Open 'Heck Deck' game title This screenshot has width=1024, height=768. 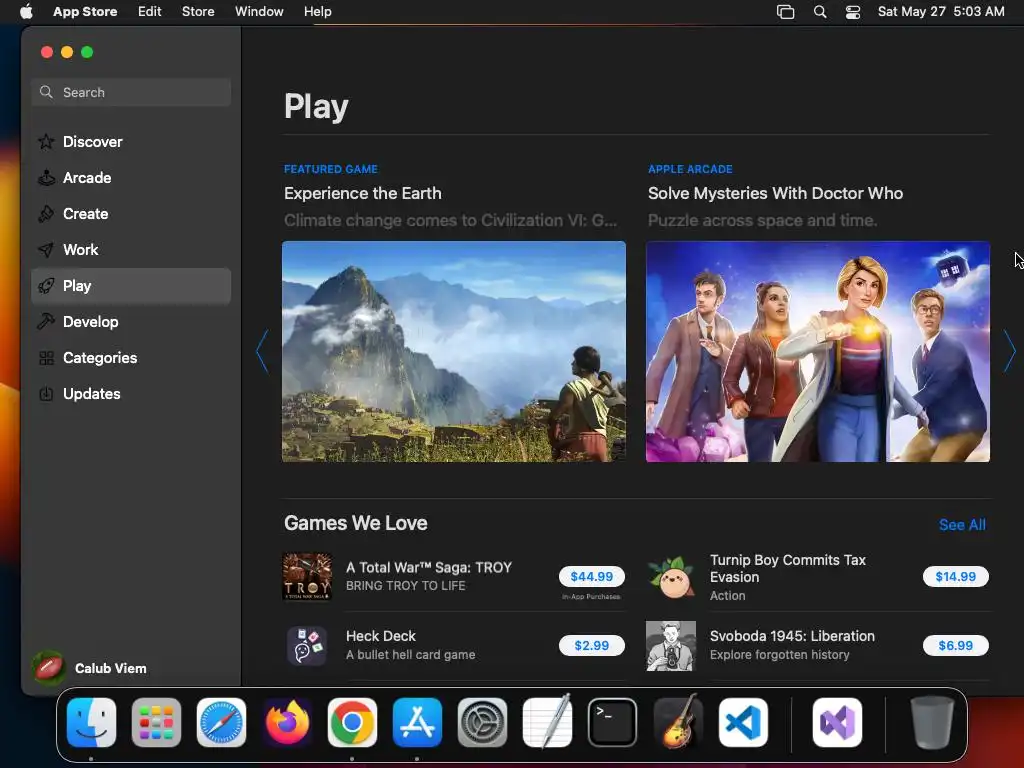(381, 636)
